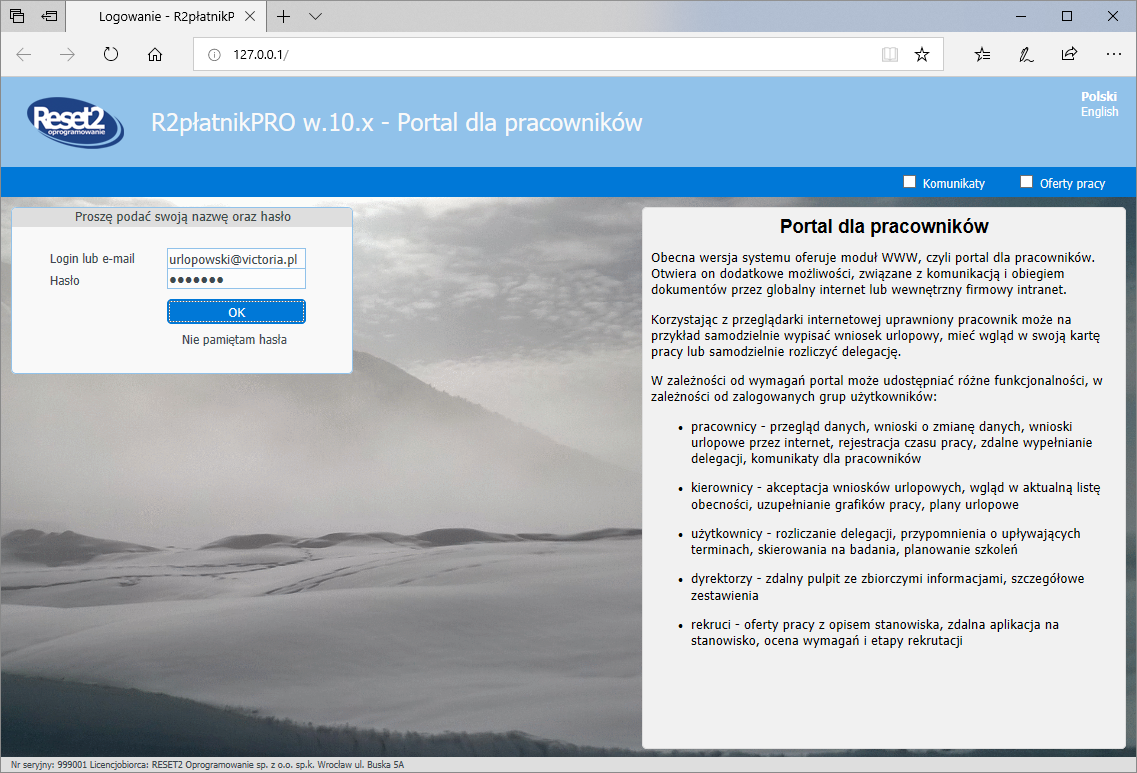
Task: Close the Logowanie tab
Action: (x=249, y=16)
